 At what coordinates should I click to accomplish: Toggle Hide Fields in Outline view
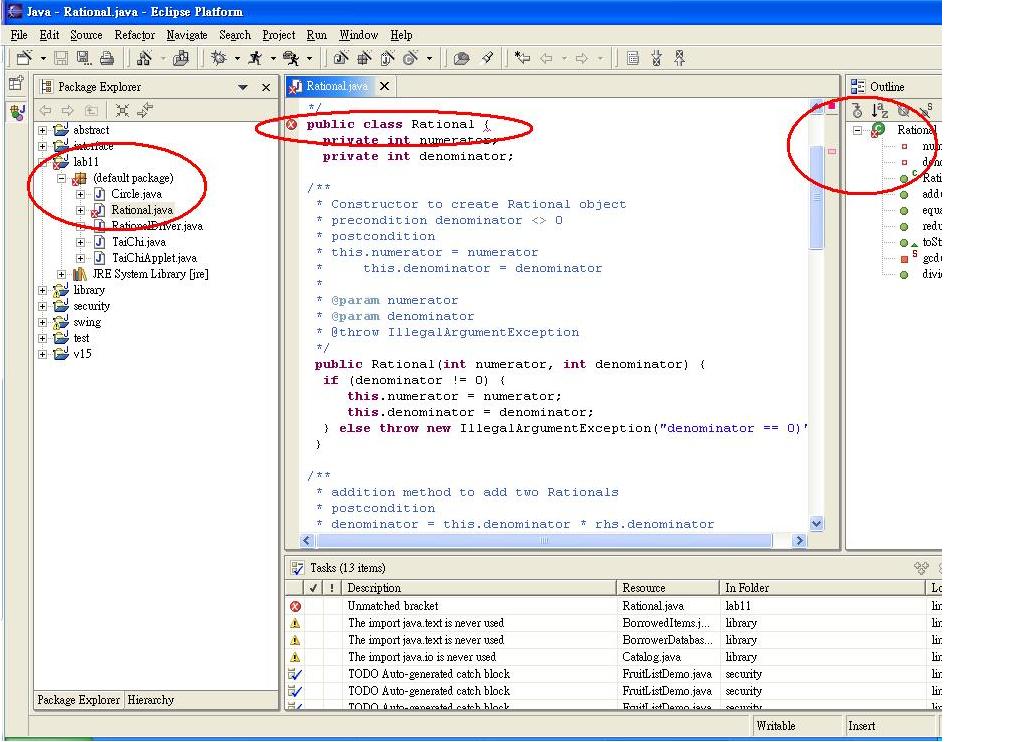[x=903, y=110]
